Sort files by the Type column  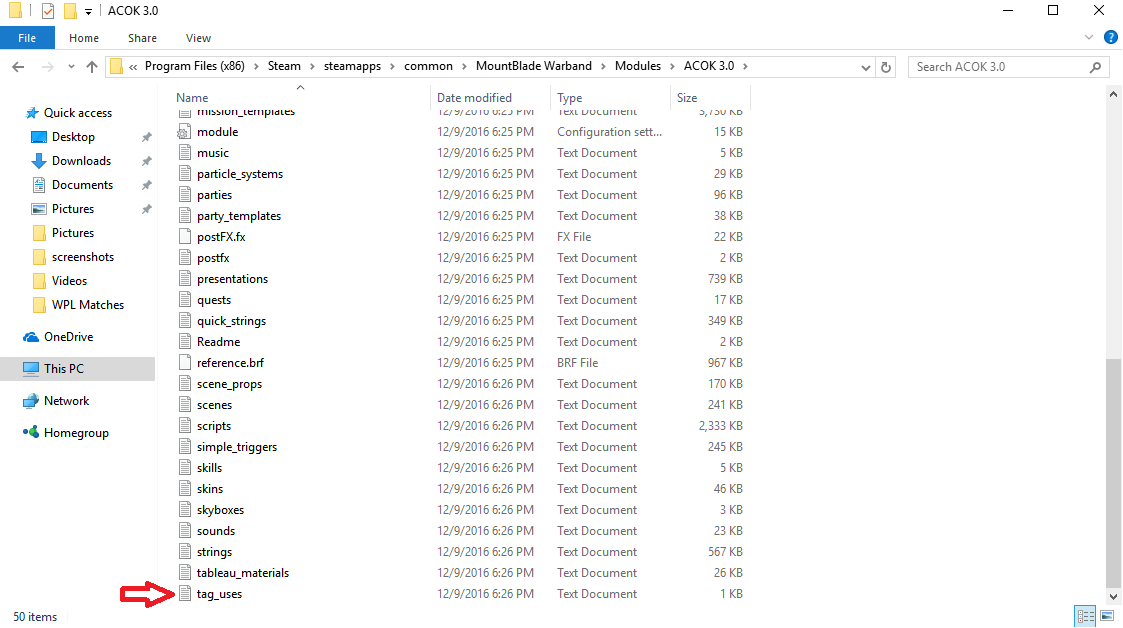point(569,97)
